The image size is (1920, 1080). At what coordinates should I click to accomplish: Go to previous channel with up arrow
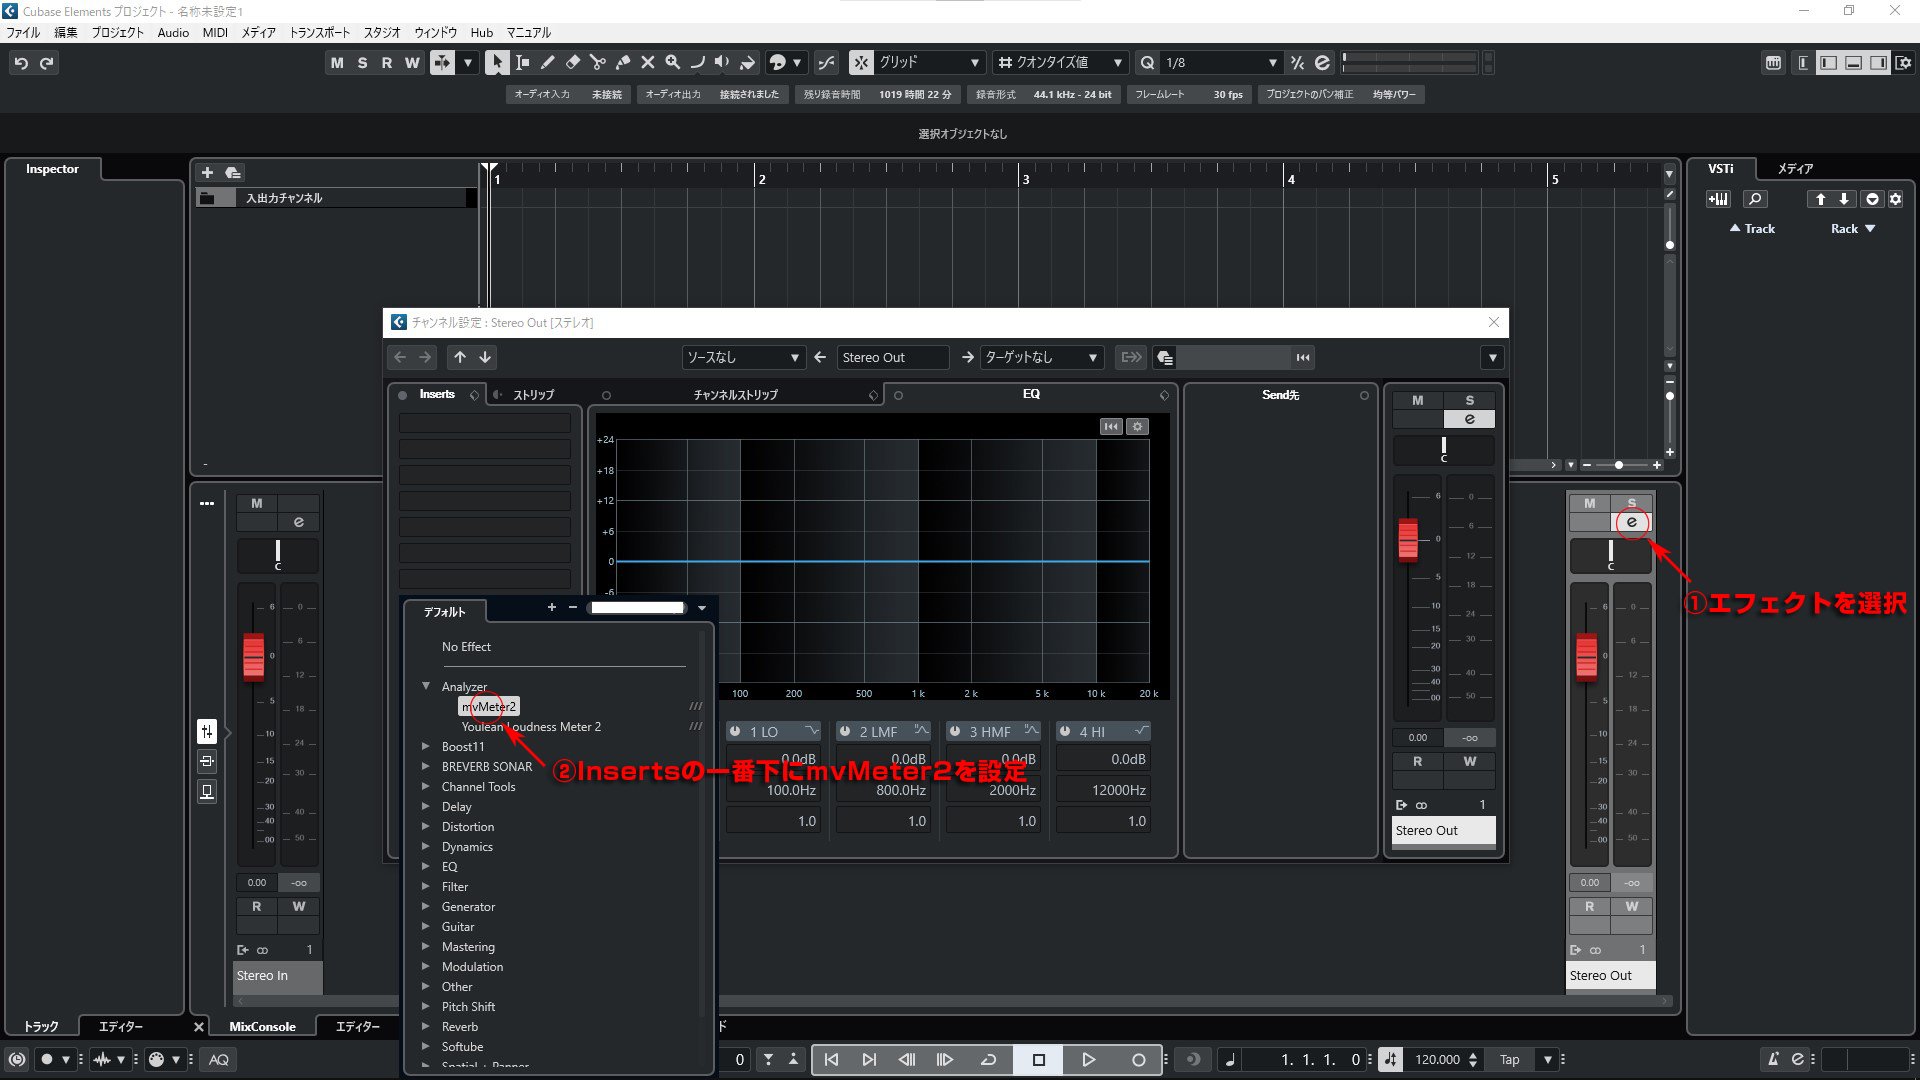460,357
